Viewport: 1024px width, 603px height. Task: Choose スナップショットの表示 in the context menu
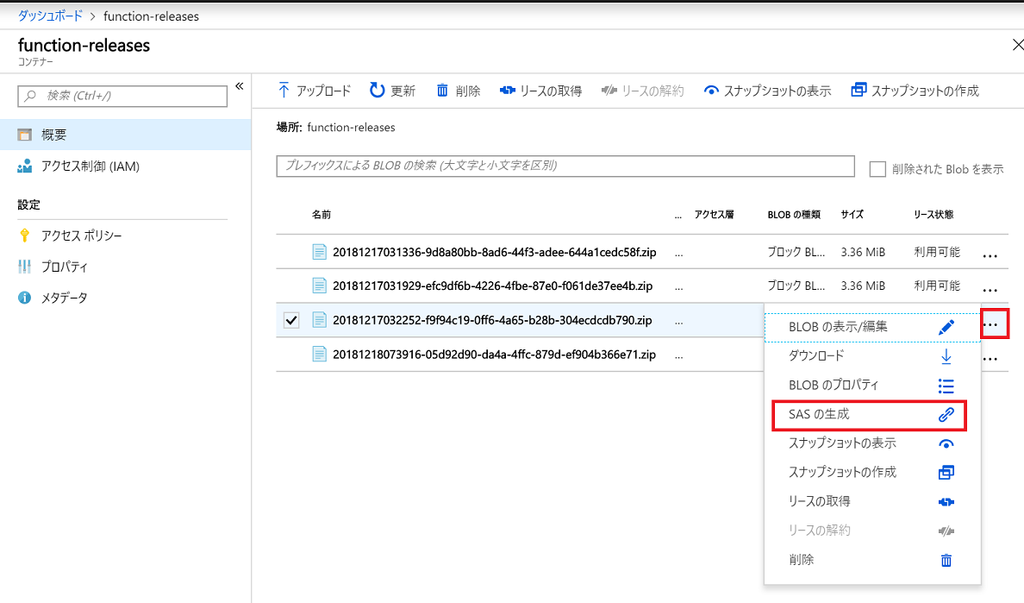click(x=872, y=444)
